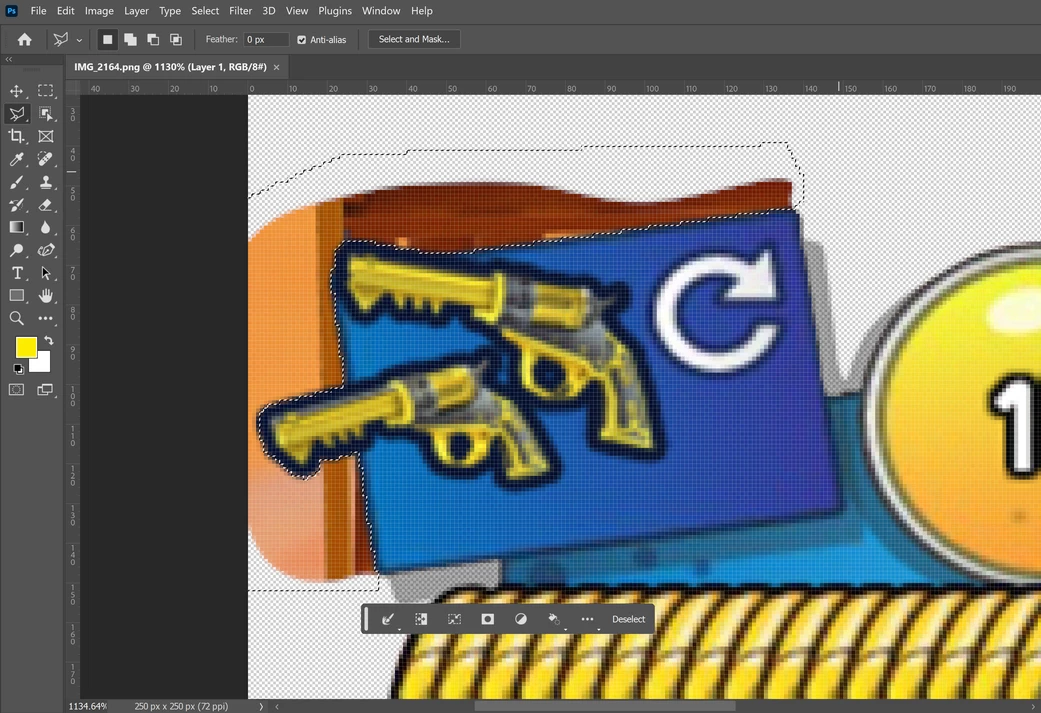Image resolution: width=1041 pixels, height=713 pixels.
Task: Toggle the Anti-alias checkbox
Action: pyautogui.click(x=301, y=40)
